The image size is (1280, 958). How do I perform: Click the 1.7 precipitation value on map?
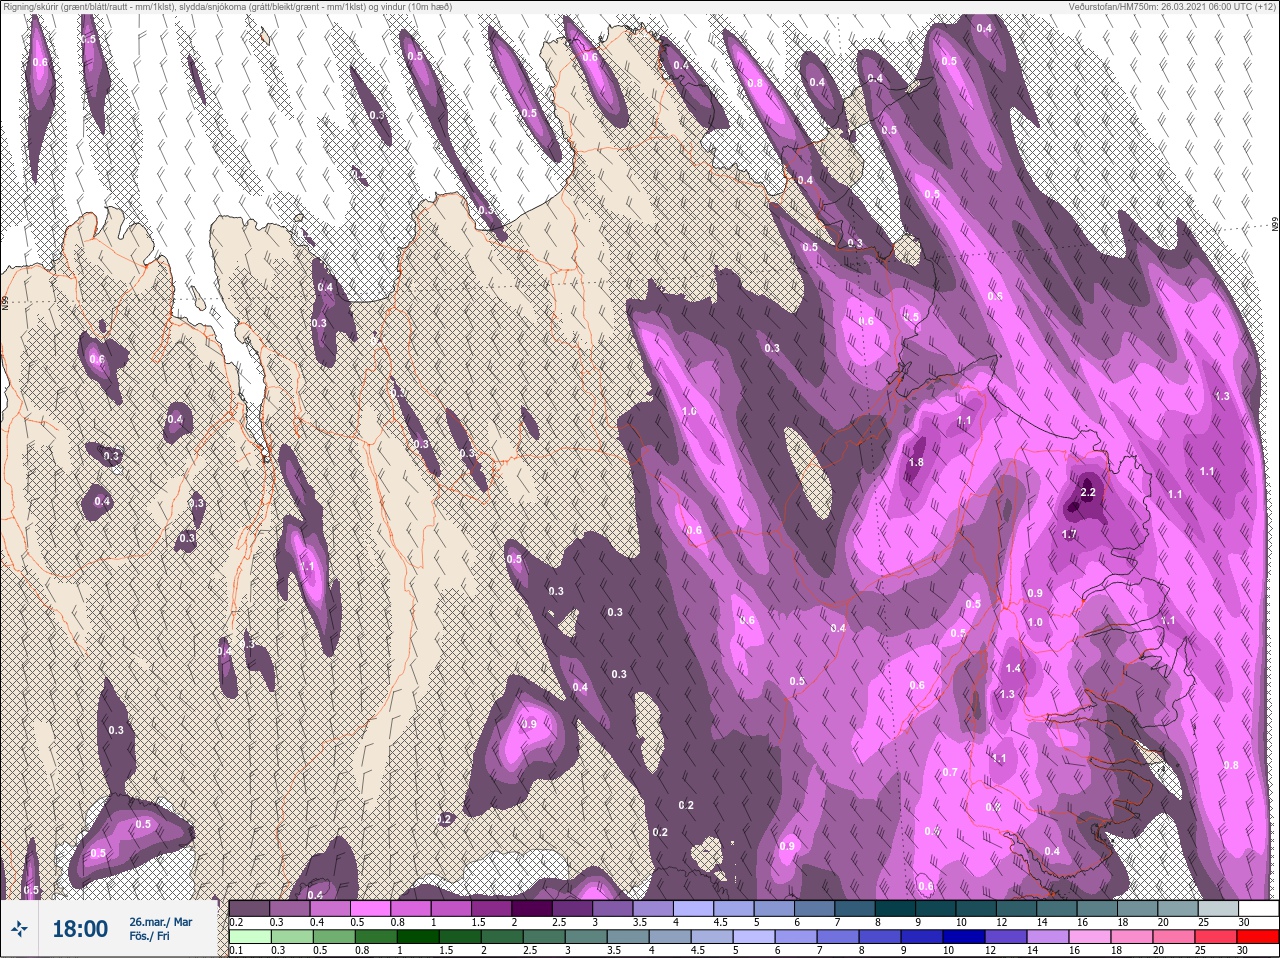[1069, 535]
